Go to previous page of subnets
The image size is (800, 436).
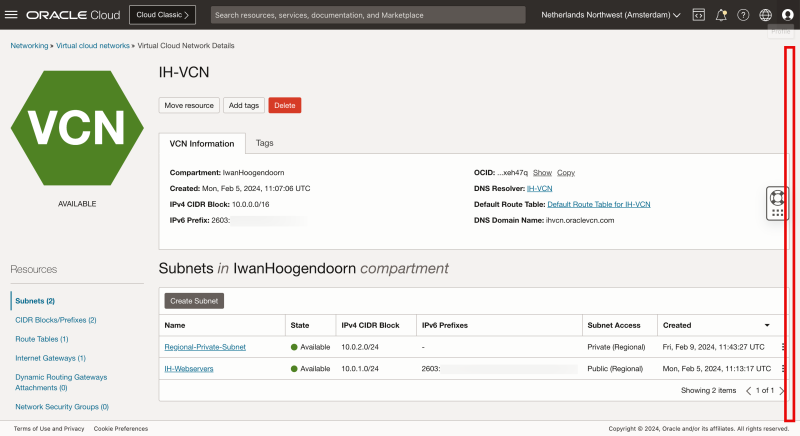(x=748, y=391)
